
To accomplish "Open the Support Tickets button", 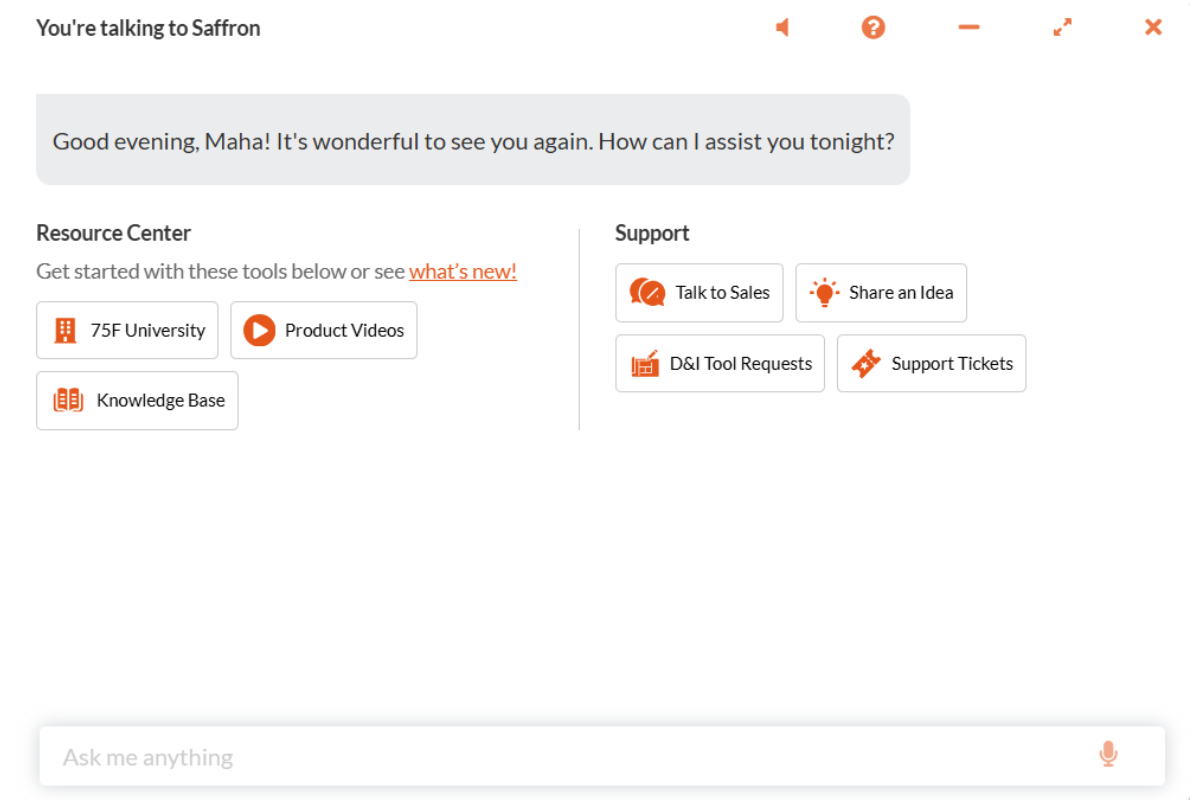I will 931,363.
